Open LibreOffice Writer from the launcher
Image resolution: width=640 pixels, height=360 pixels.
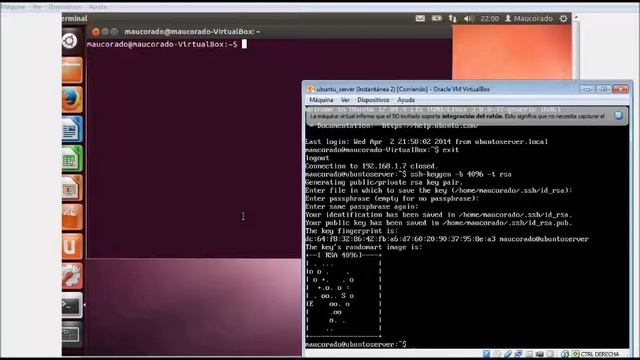(72, 129)
